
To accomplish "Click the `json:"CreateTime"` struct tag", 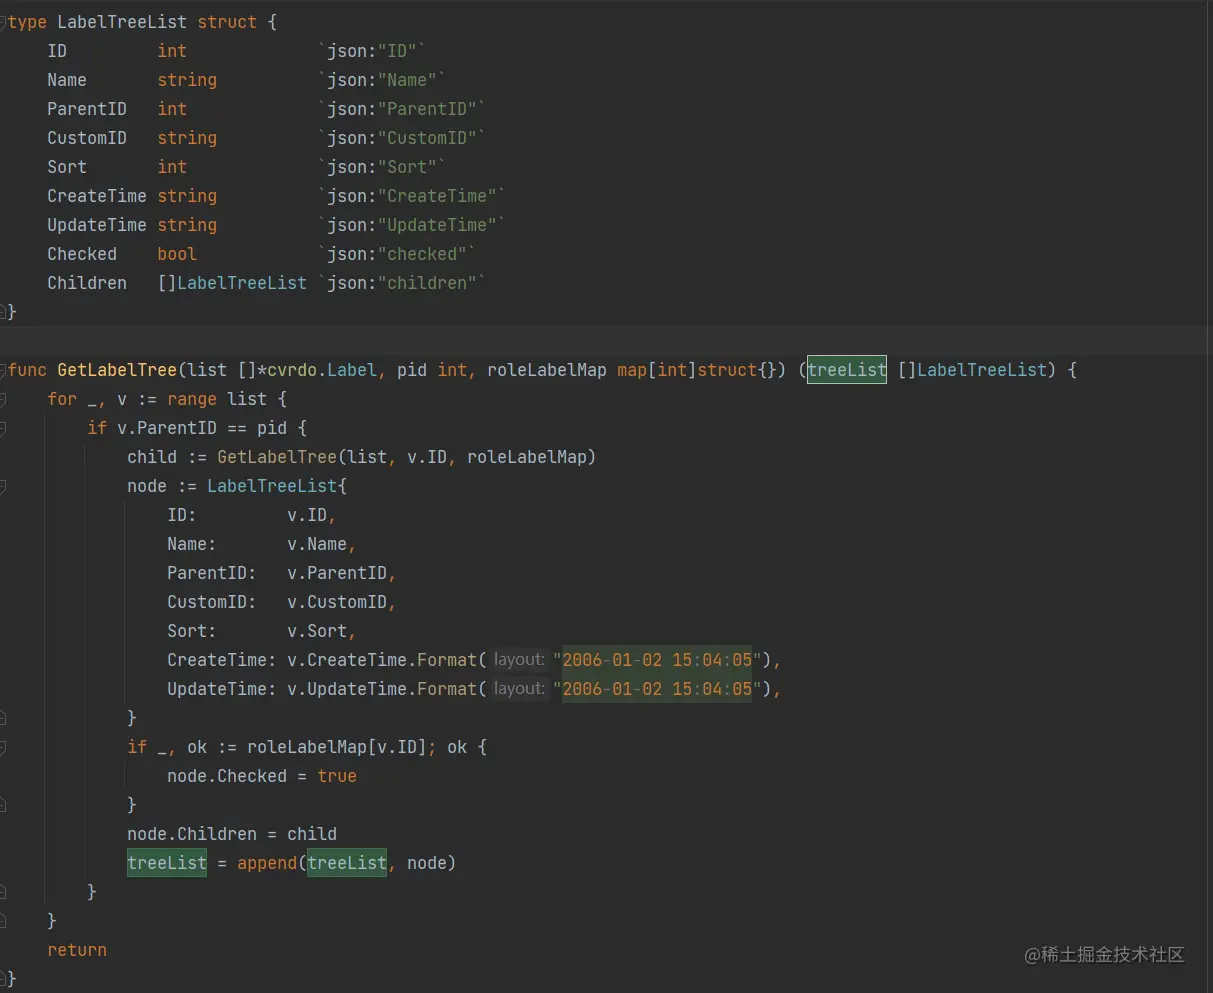I will 412,196.
